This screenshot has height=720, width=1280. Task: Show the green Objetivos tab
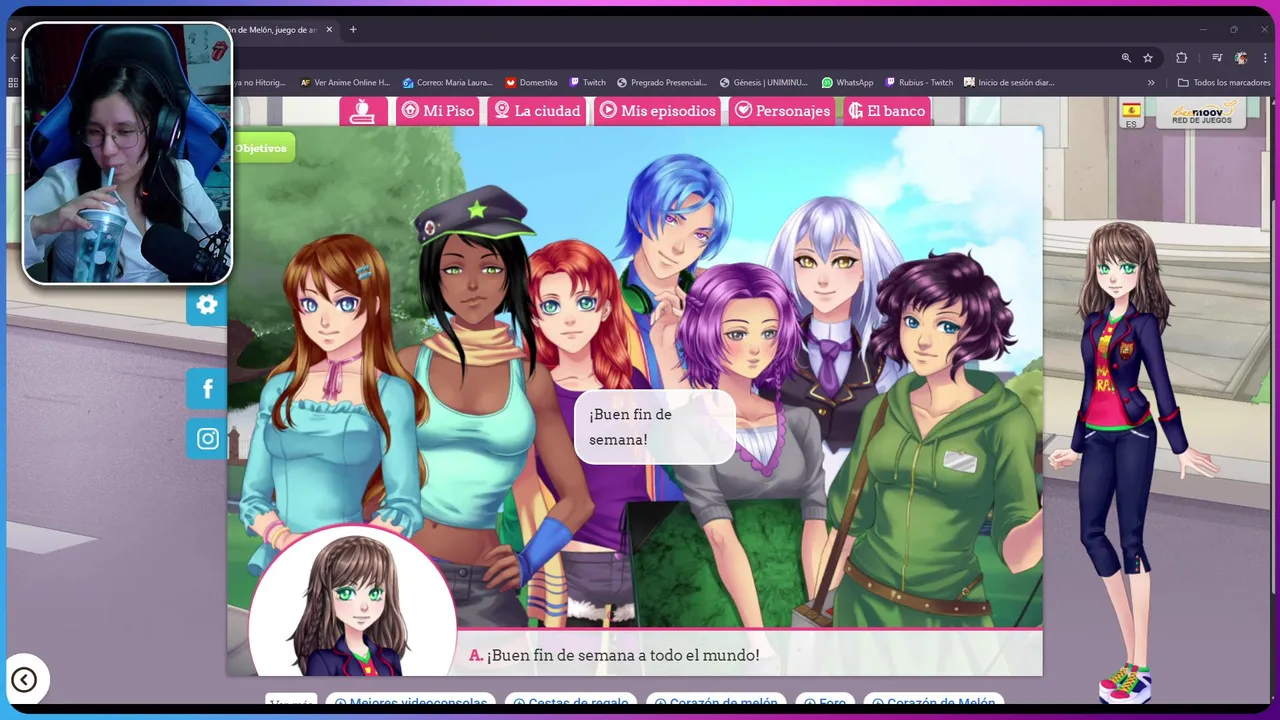coord(262,148)
